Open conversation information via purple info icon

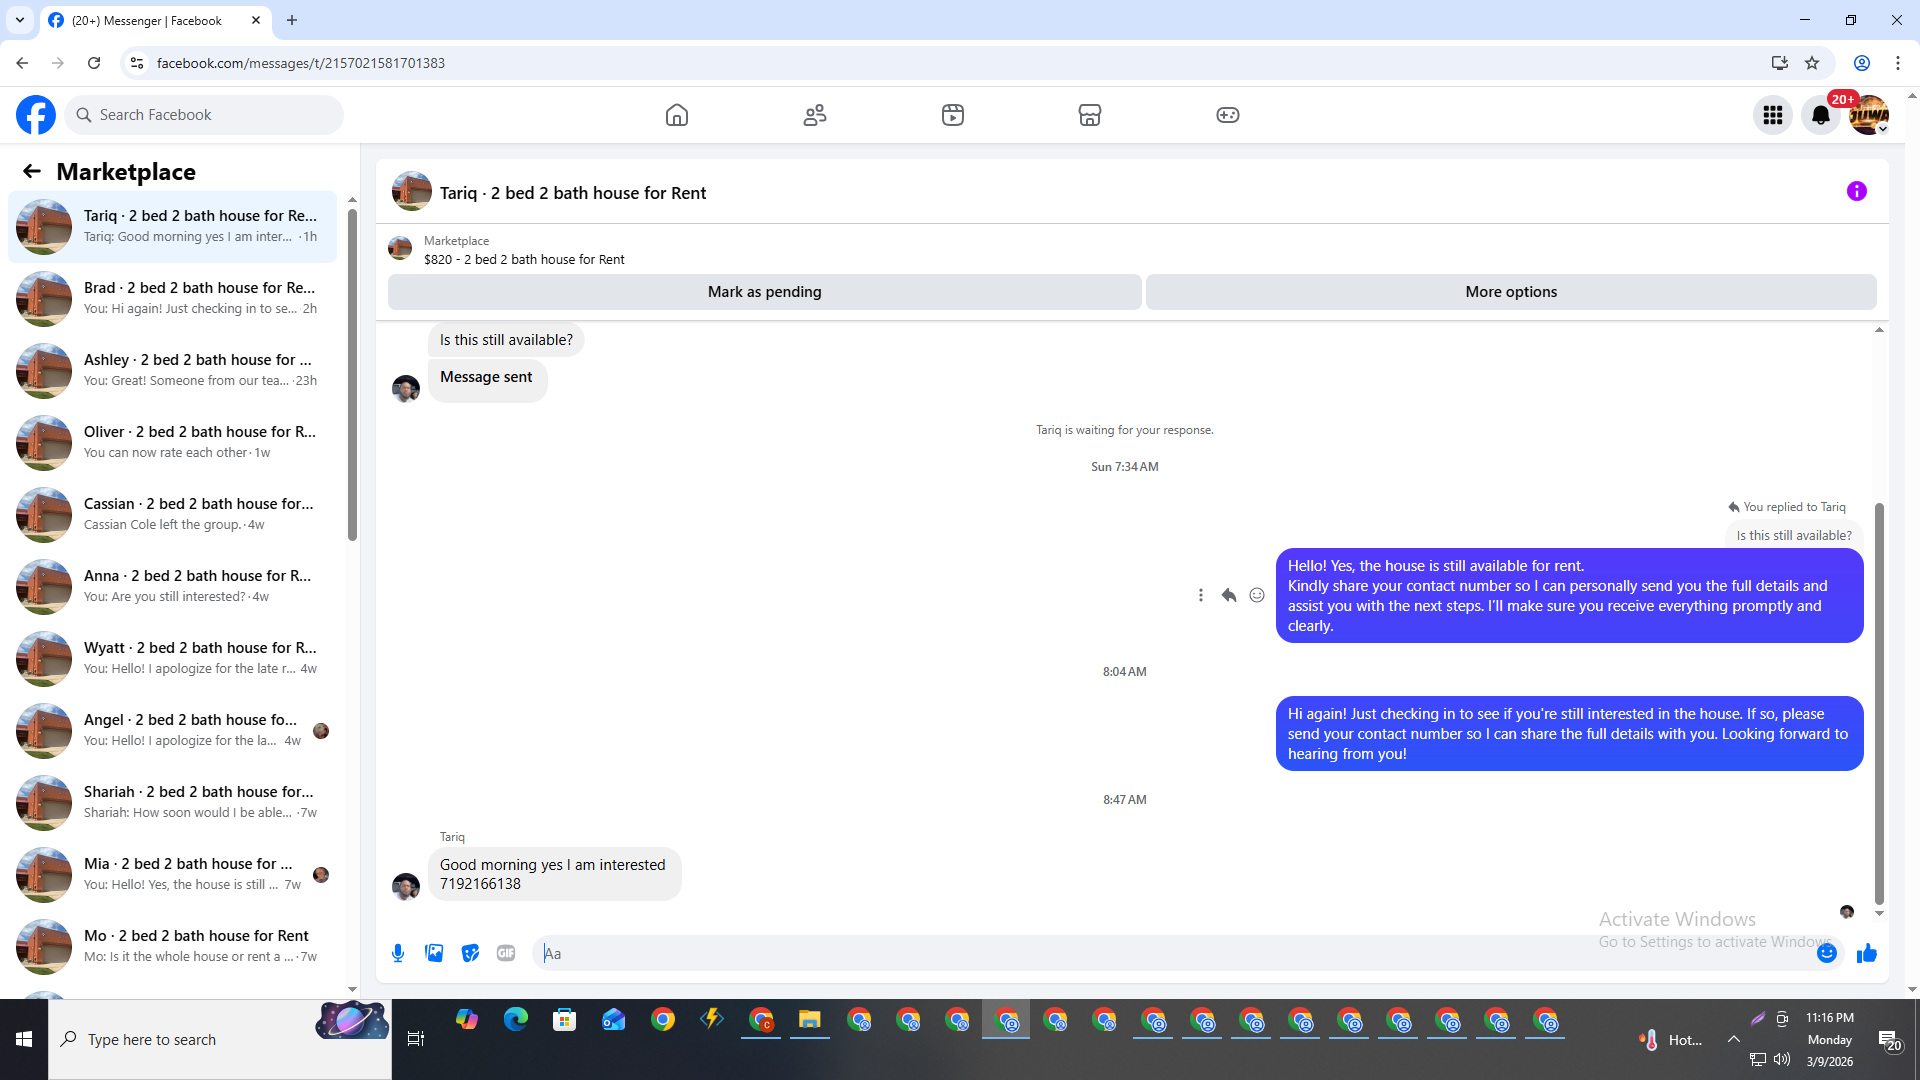[x=1856, y=191]
